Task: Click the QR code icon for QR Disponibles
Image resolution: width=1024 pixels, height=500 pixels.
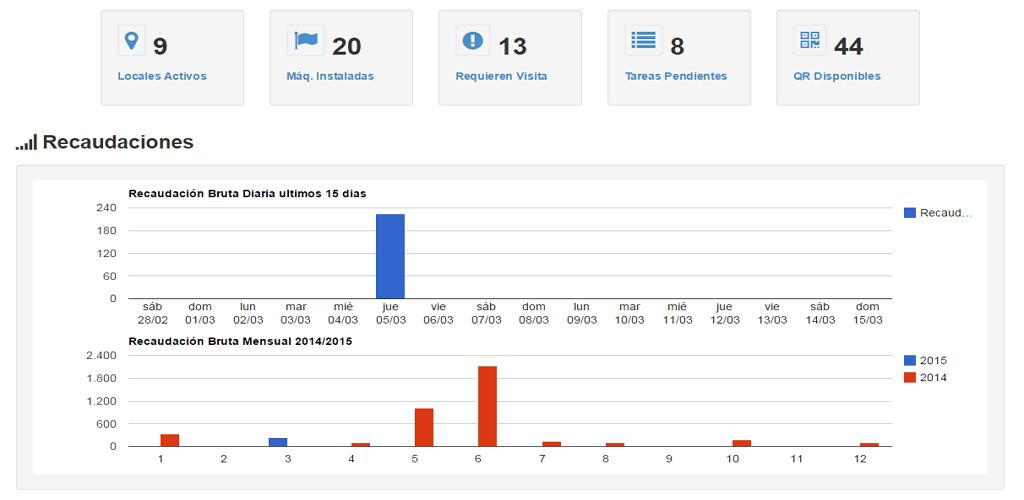Action: (810, 40)
